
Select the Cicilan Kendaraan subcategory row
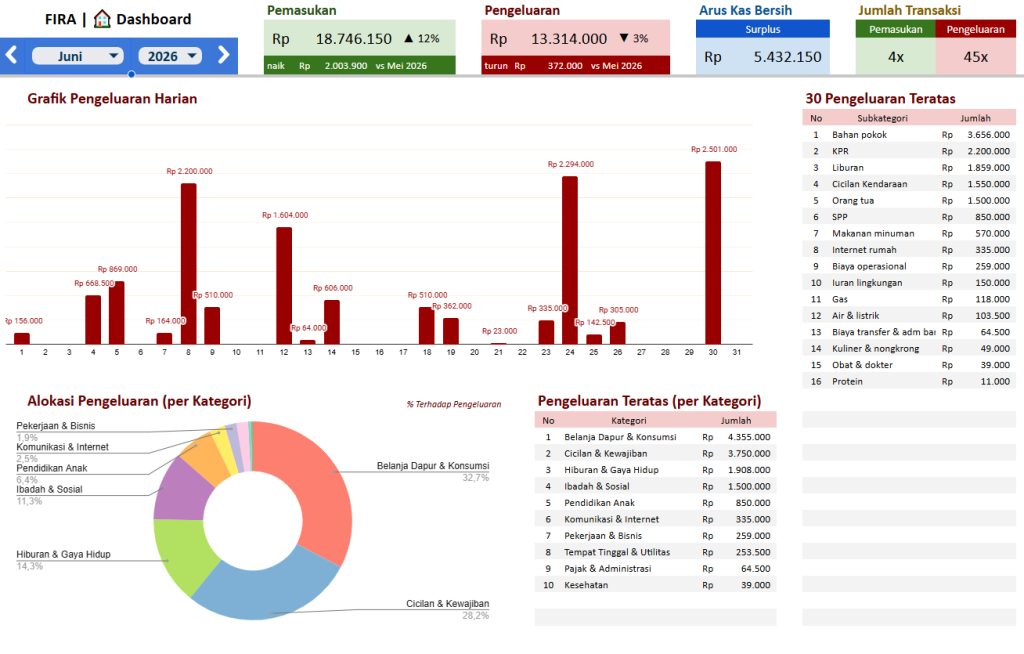(909, 184)
